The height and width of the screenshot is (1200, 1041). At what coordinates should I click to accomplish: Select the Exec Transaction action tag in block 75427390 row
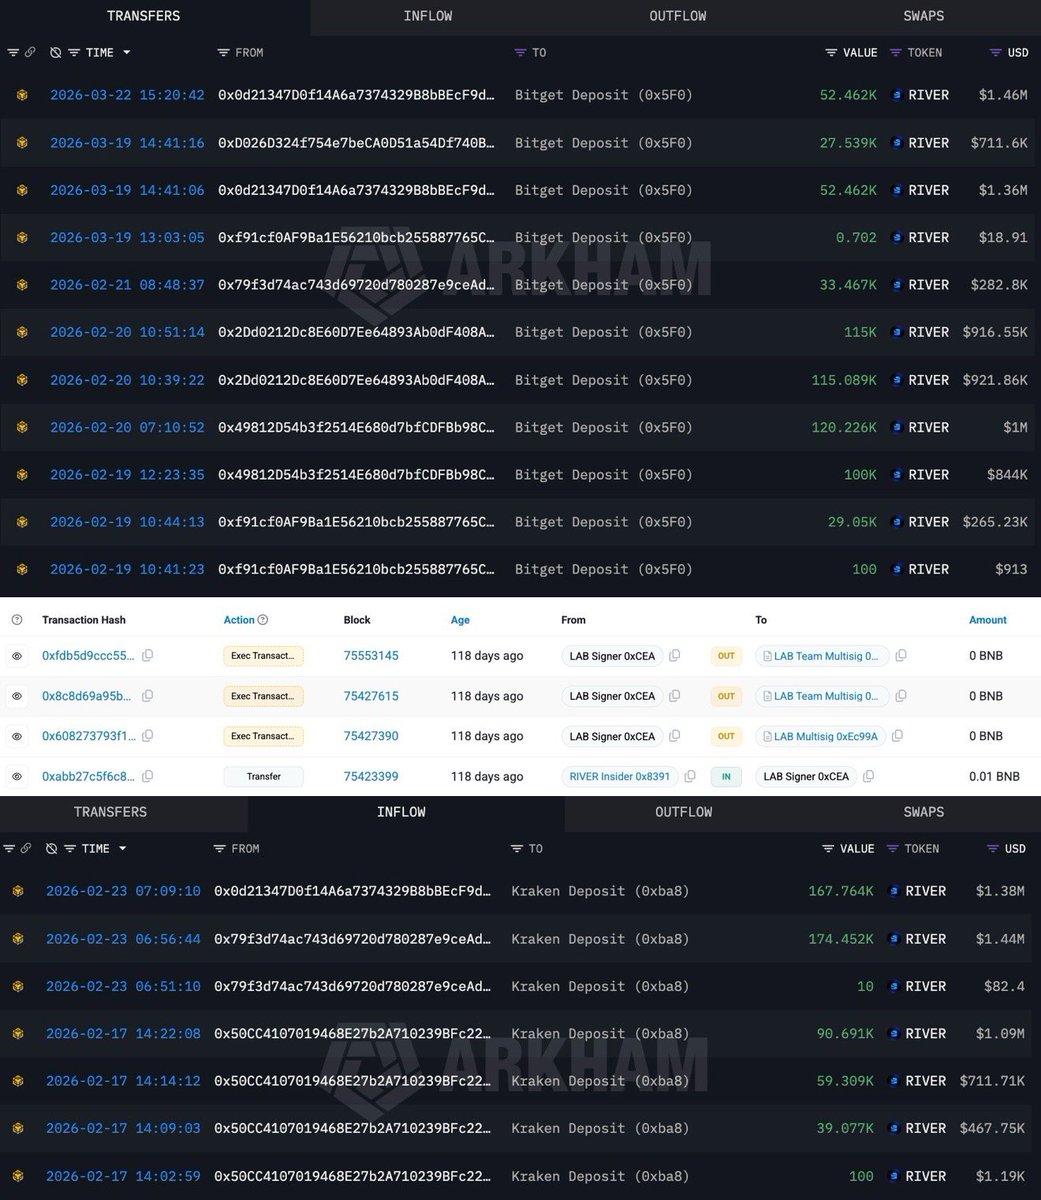pyautogui.click(x=263, y=736)
